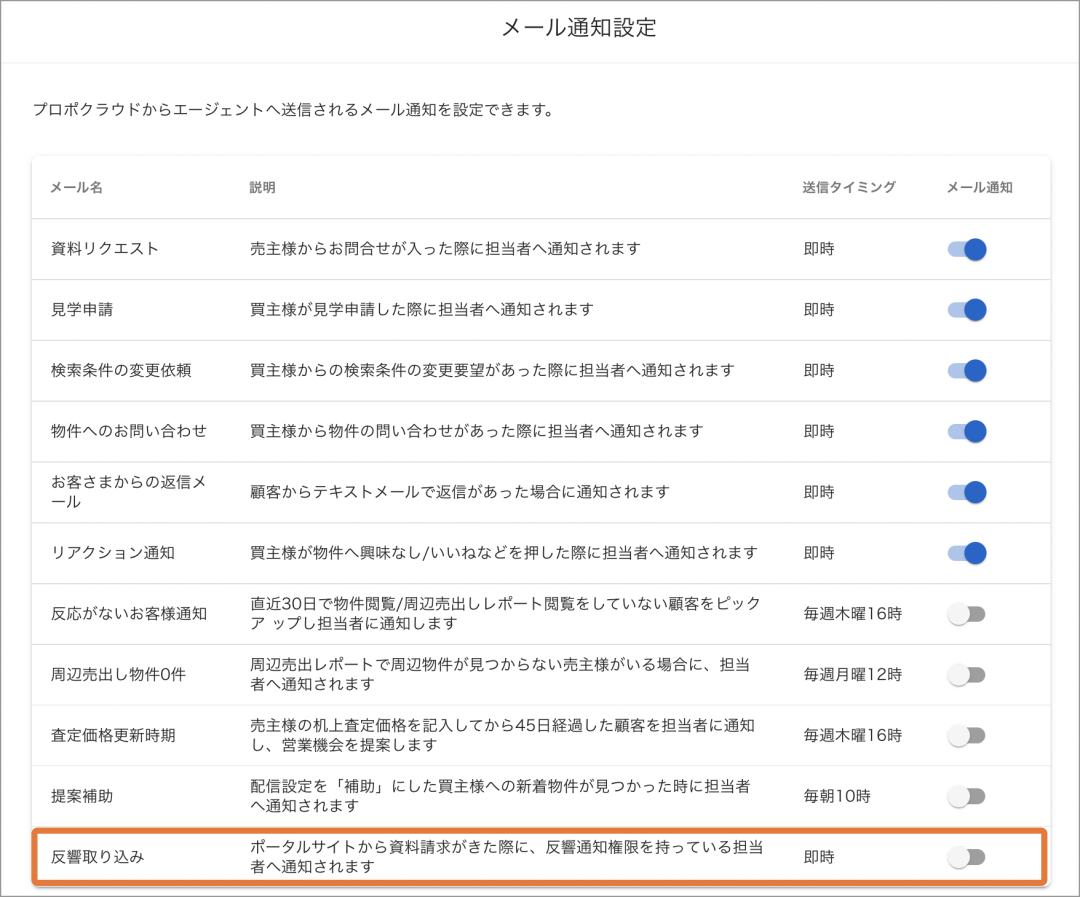Turn on 周辺売出し物件0件 notification
The width and height of the screenshot is (1080, 897).
click(x=967, y=674)
